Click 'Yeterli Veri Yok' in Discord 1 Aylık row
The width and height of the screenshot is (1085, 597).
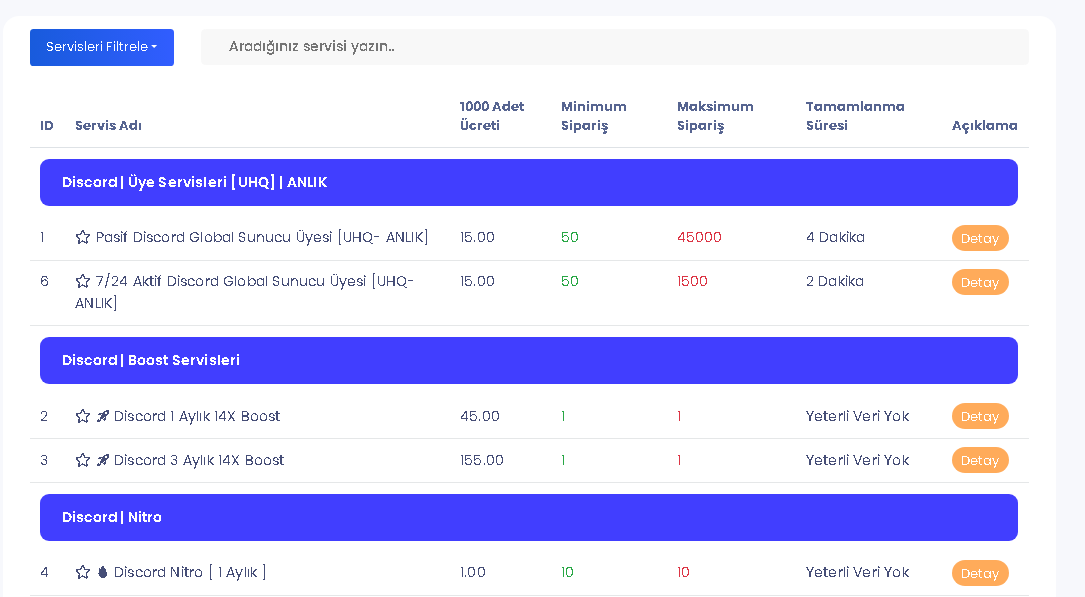tap(857, 416)
